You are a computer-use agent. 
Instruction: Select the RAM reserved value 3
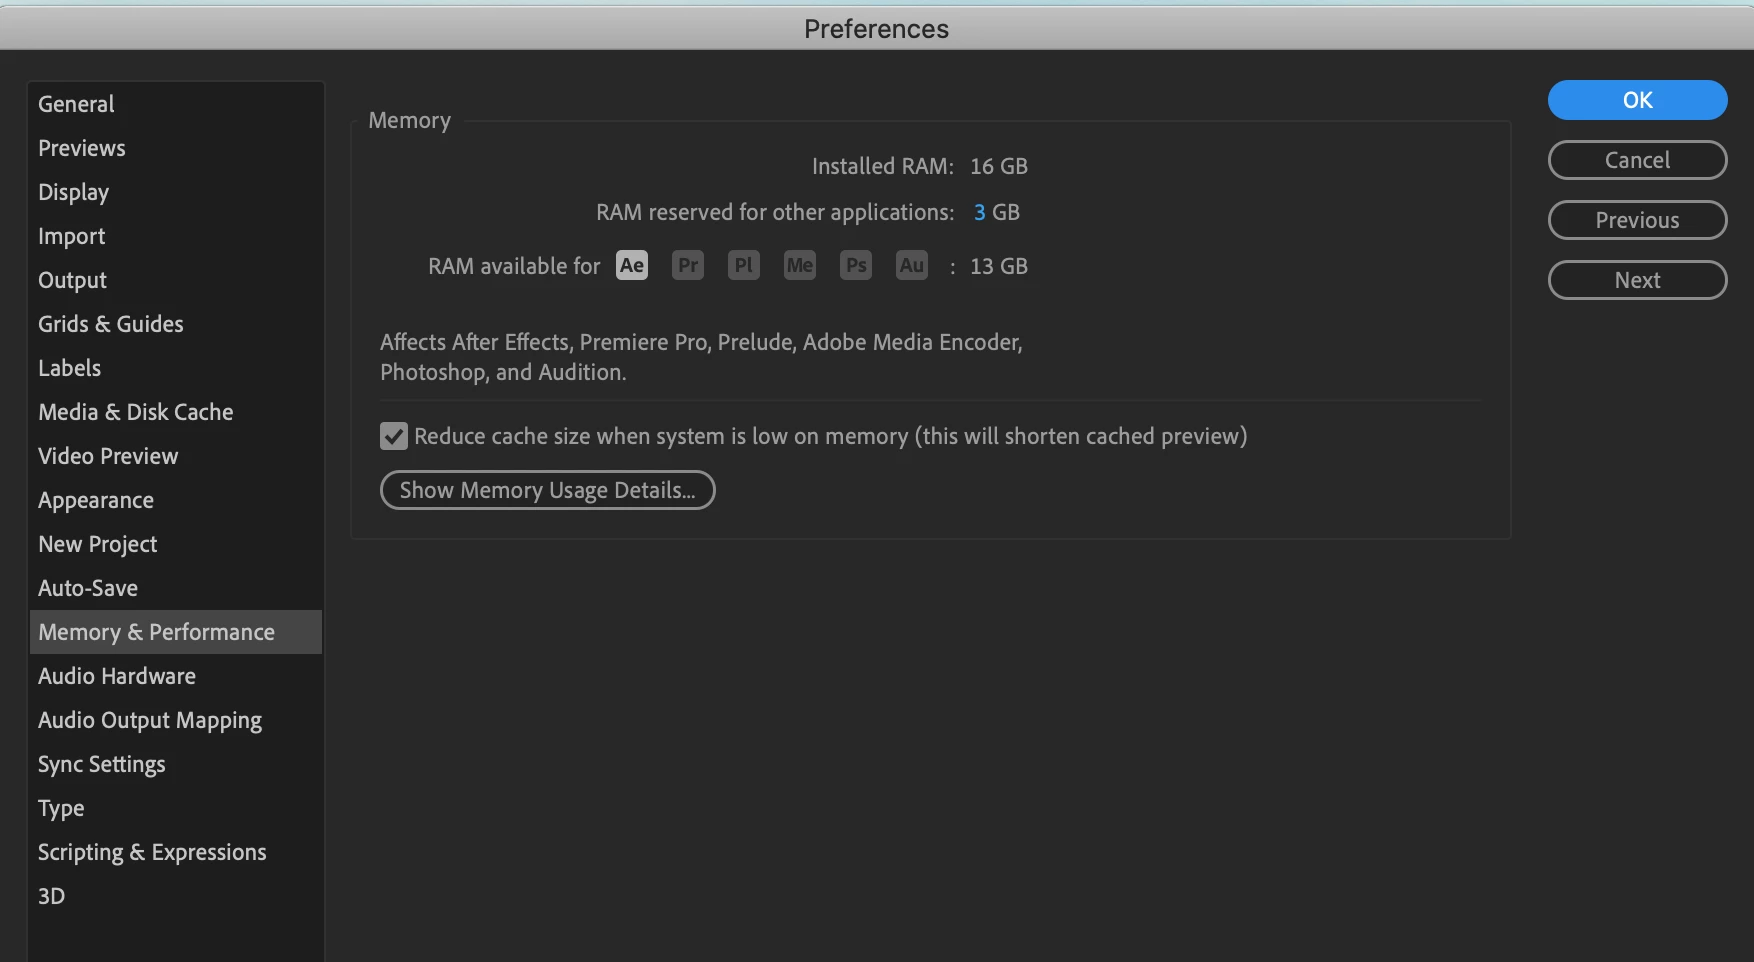pos(980,212)
